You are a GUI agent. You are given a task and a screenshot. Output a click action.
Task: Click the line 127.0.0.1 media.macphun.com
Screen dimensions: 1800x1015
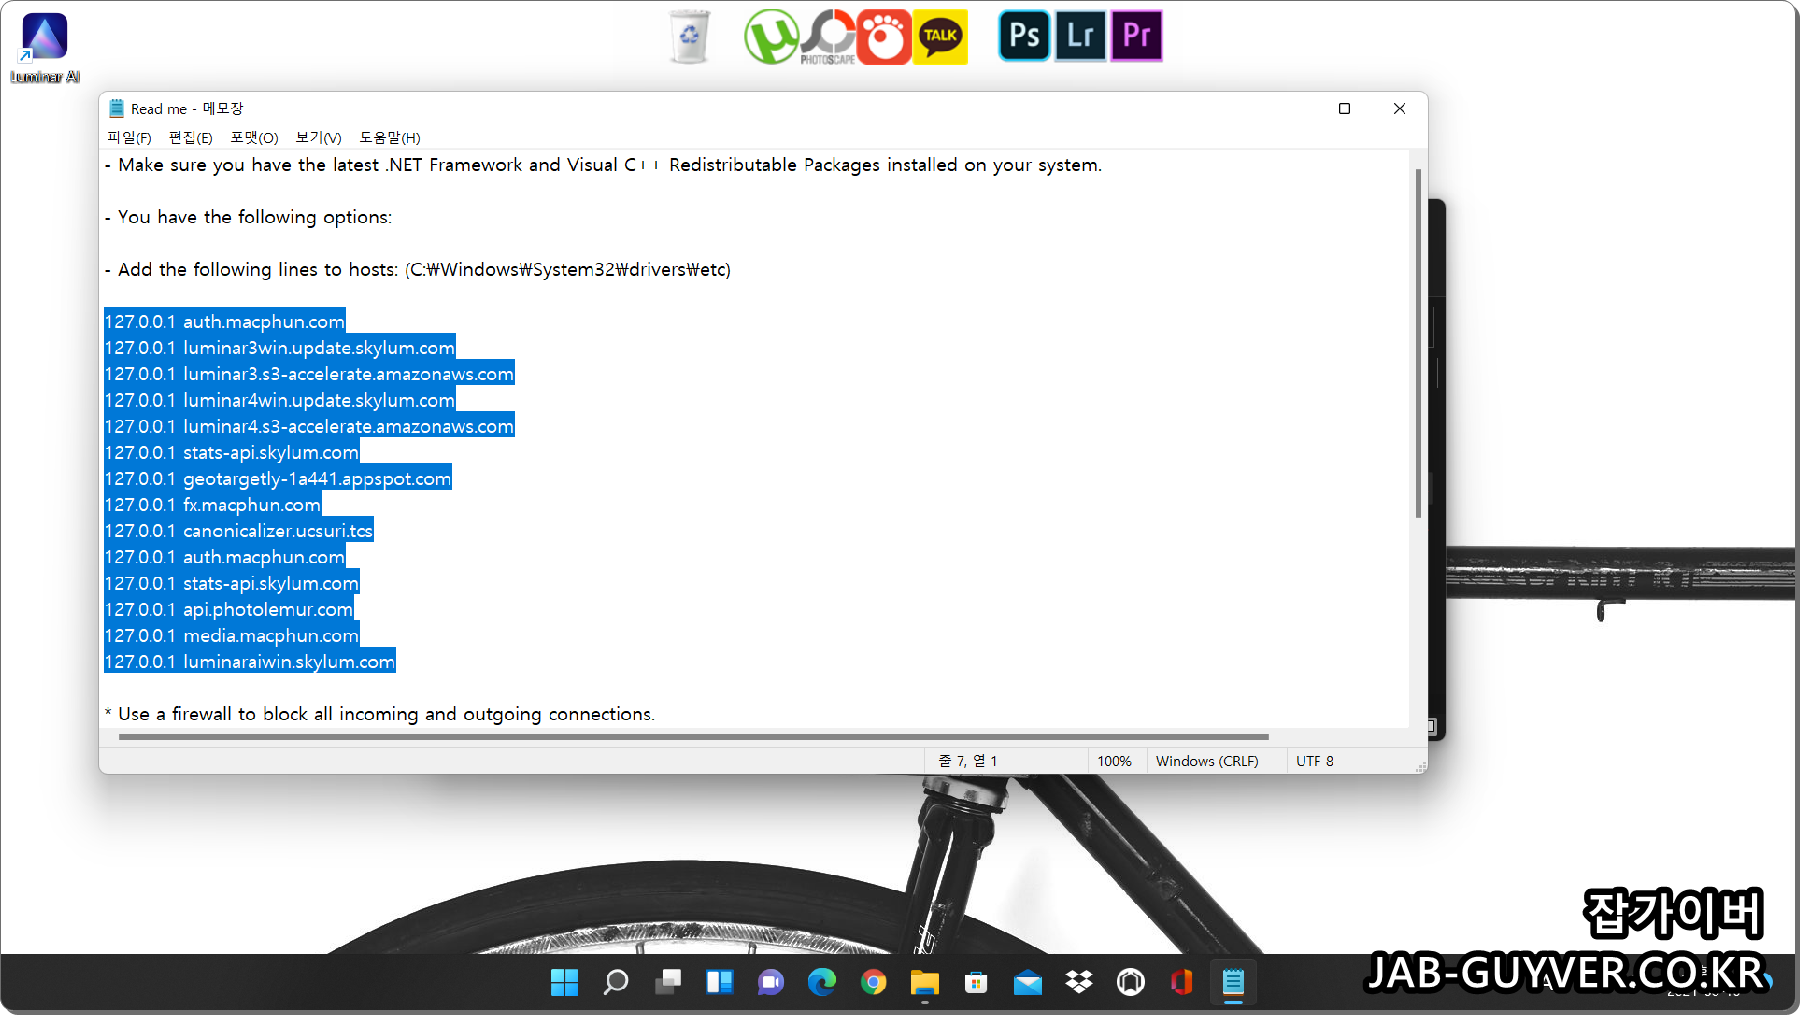click(232, 635)
